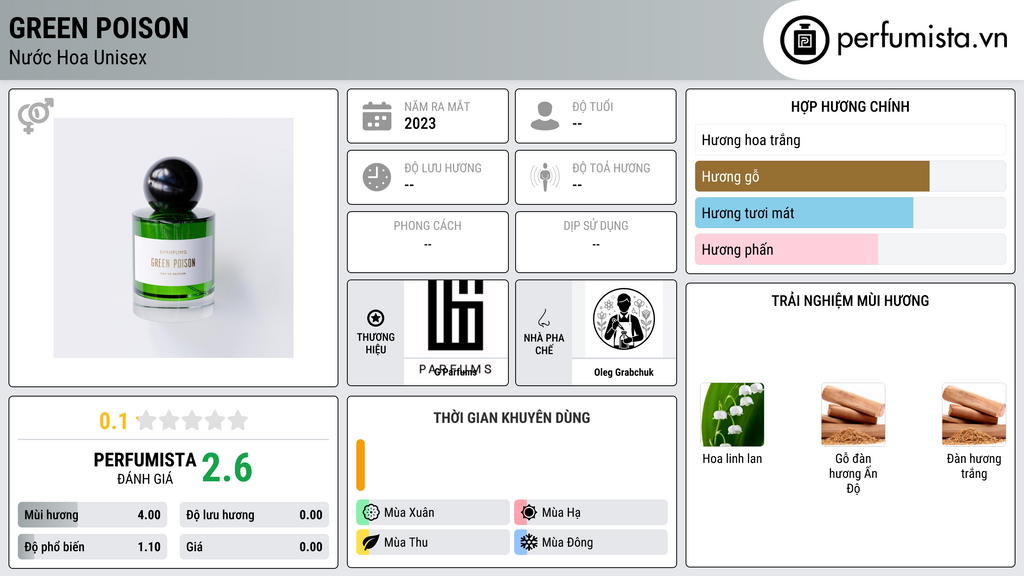This screenshot has width=1024, height=576.
Task: Click the blue Hương tươi mát accord bar
Action: 804,213
